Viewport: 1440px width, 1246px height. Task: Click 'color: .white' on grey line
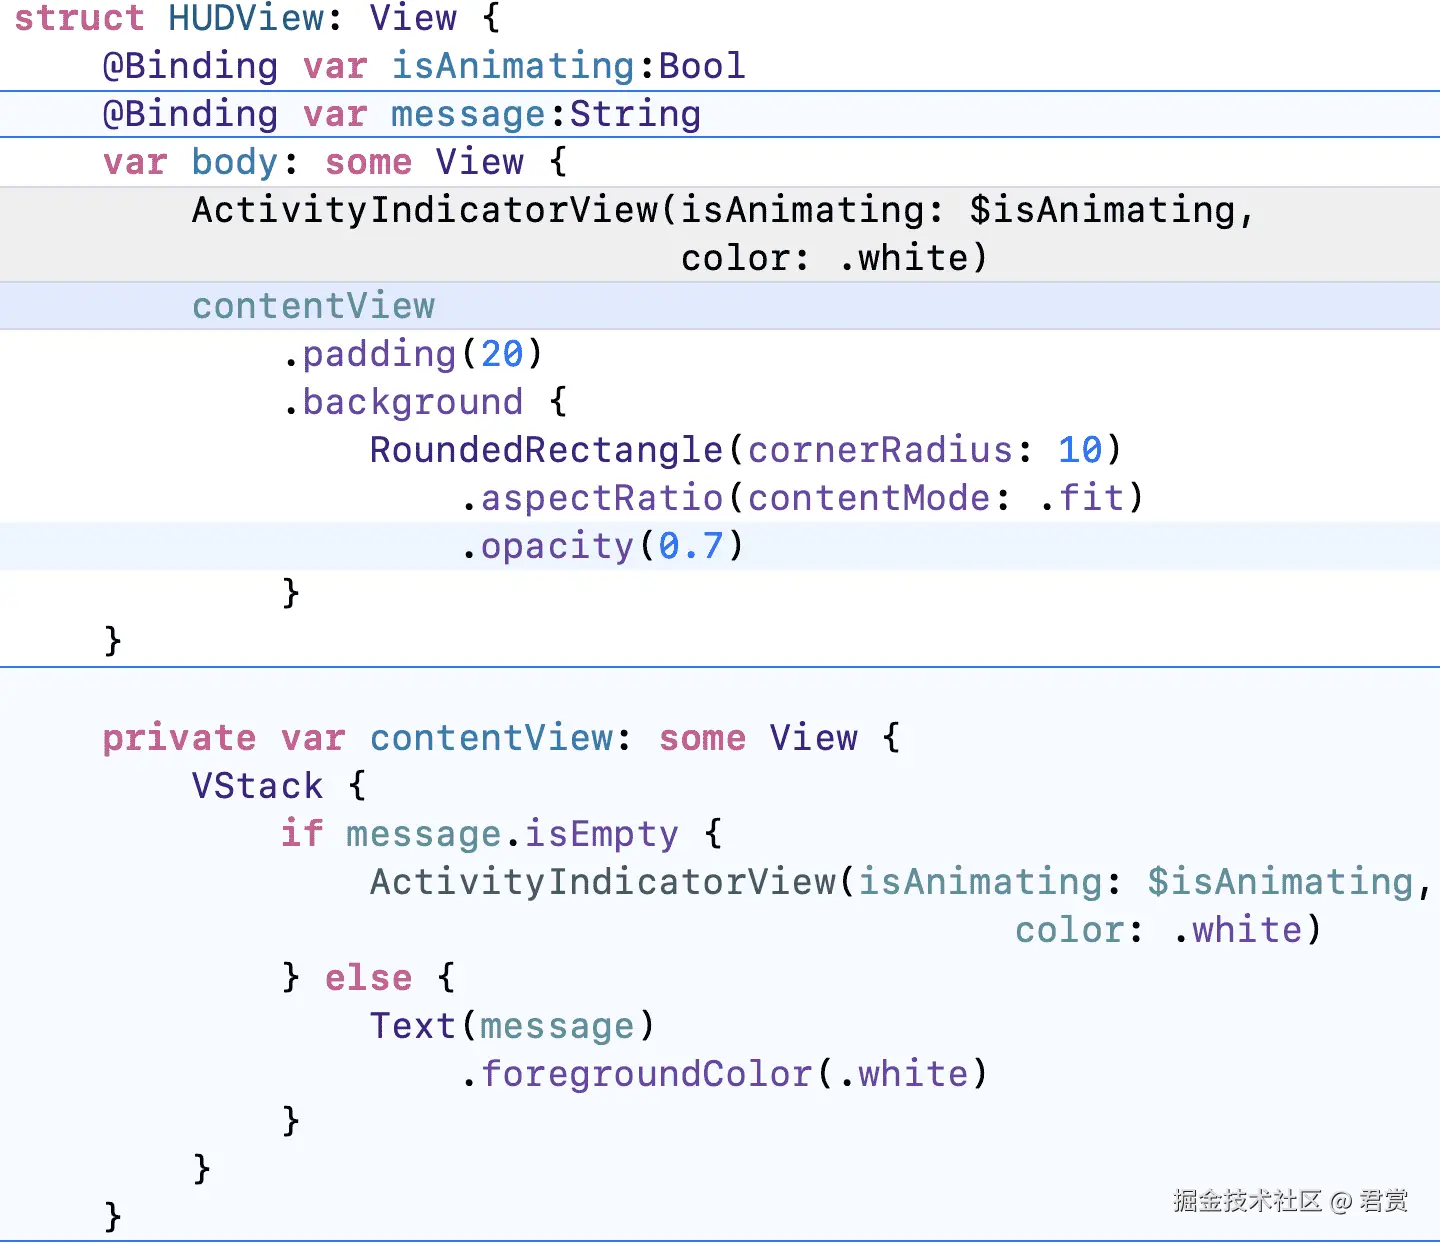click(823, 258)
